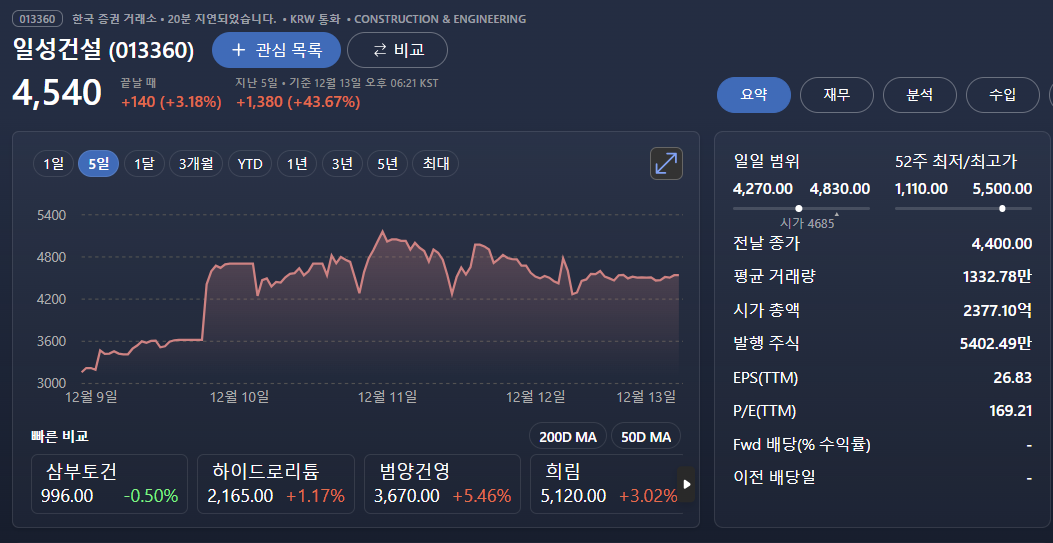
Task: Click the EPS(TTM) value 26.83
Action: coord(1013,378)
